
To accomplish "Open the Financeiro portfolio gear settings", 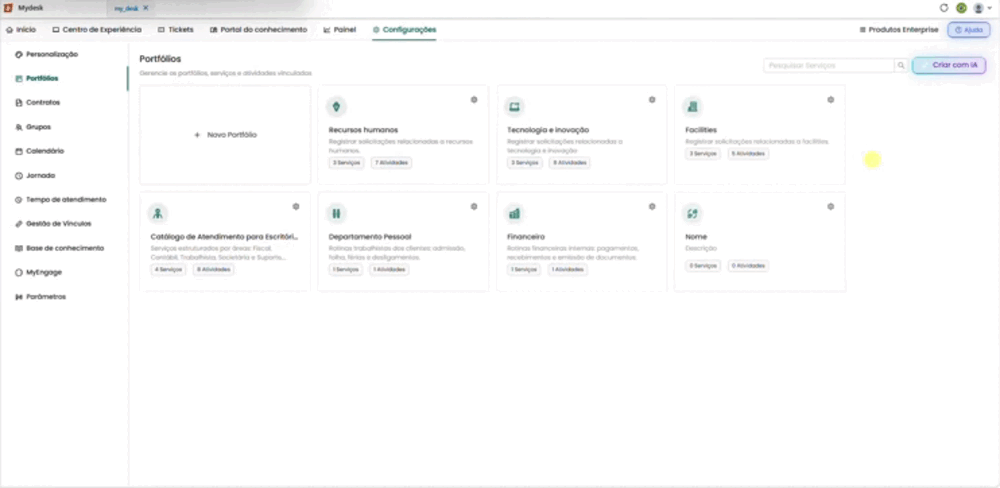I will 652,206.
